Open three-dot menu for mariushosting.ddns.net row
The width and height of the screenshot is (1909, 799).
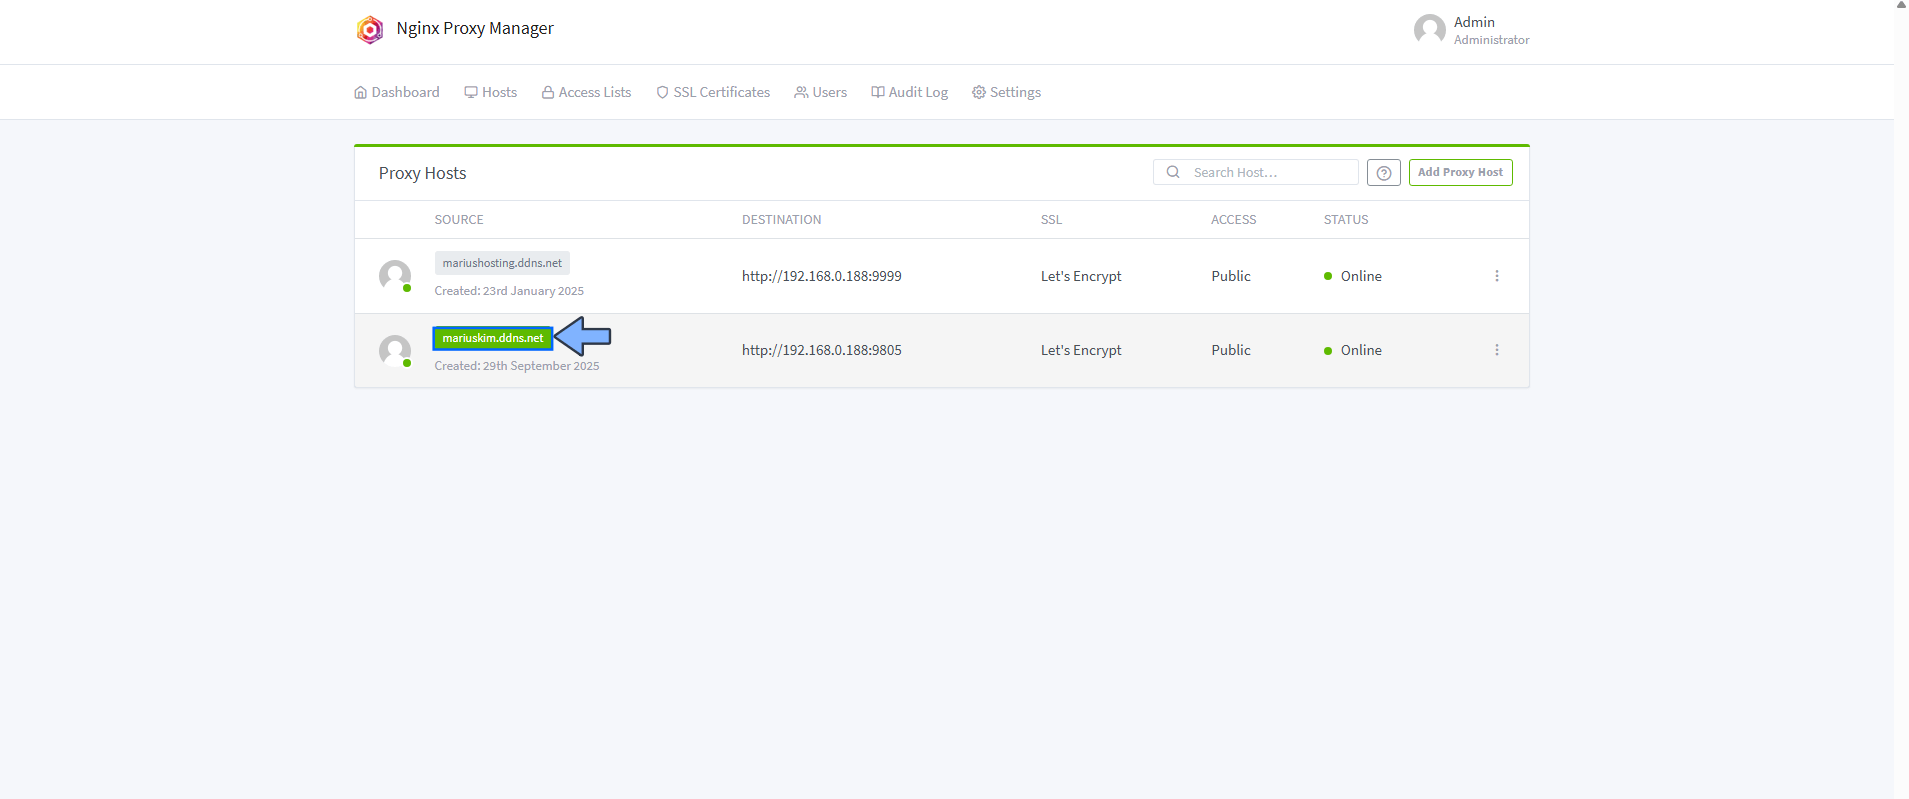1496,276
